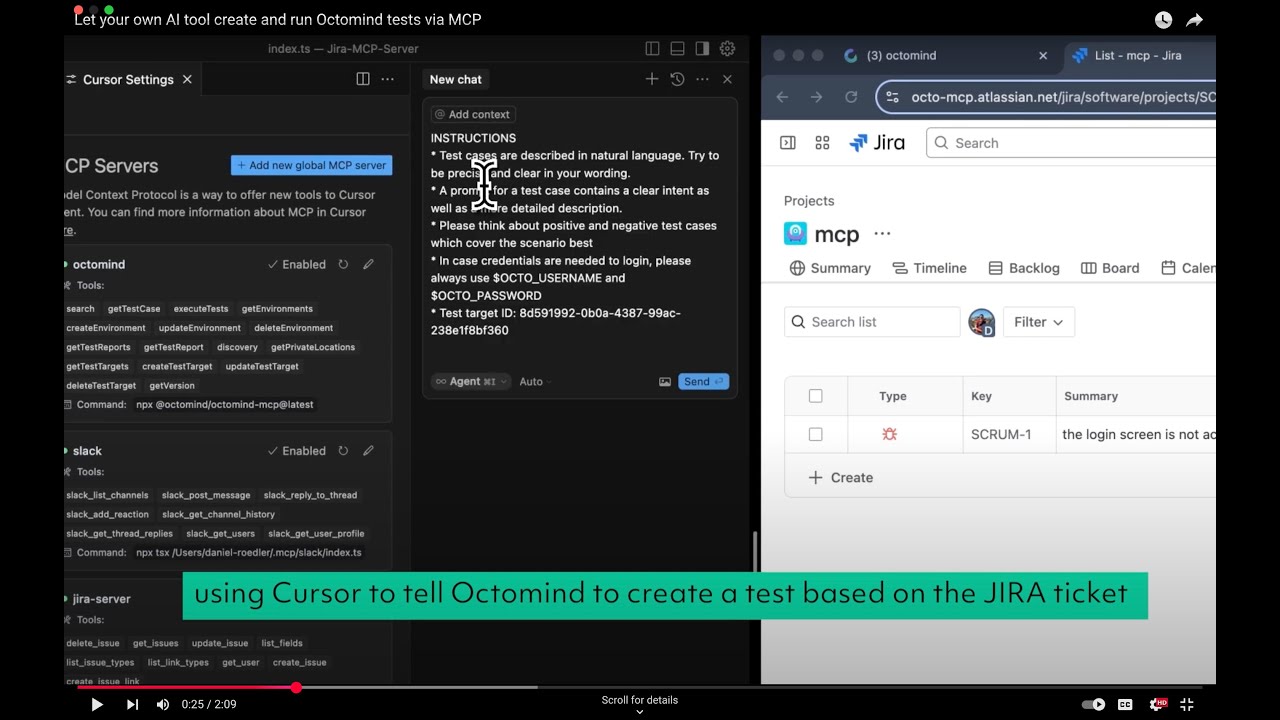Open chat history clock icon
The width and height of the screenshot is (1280, 720).
click(677, 79)
